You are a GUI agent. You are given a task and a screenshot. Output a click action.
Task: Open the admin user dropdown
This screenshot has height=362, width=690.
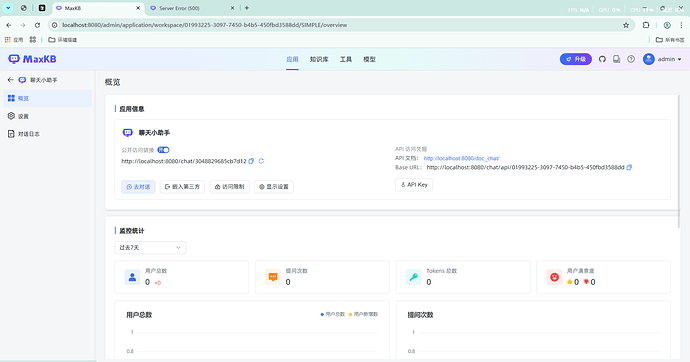pyautogui.click(x=662, y=59)
